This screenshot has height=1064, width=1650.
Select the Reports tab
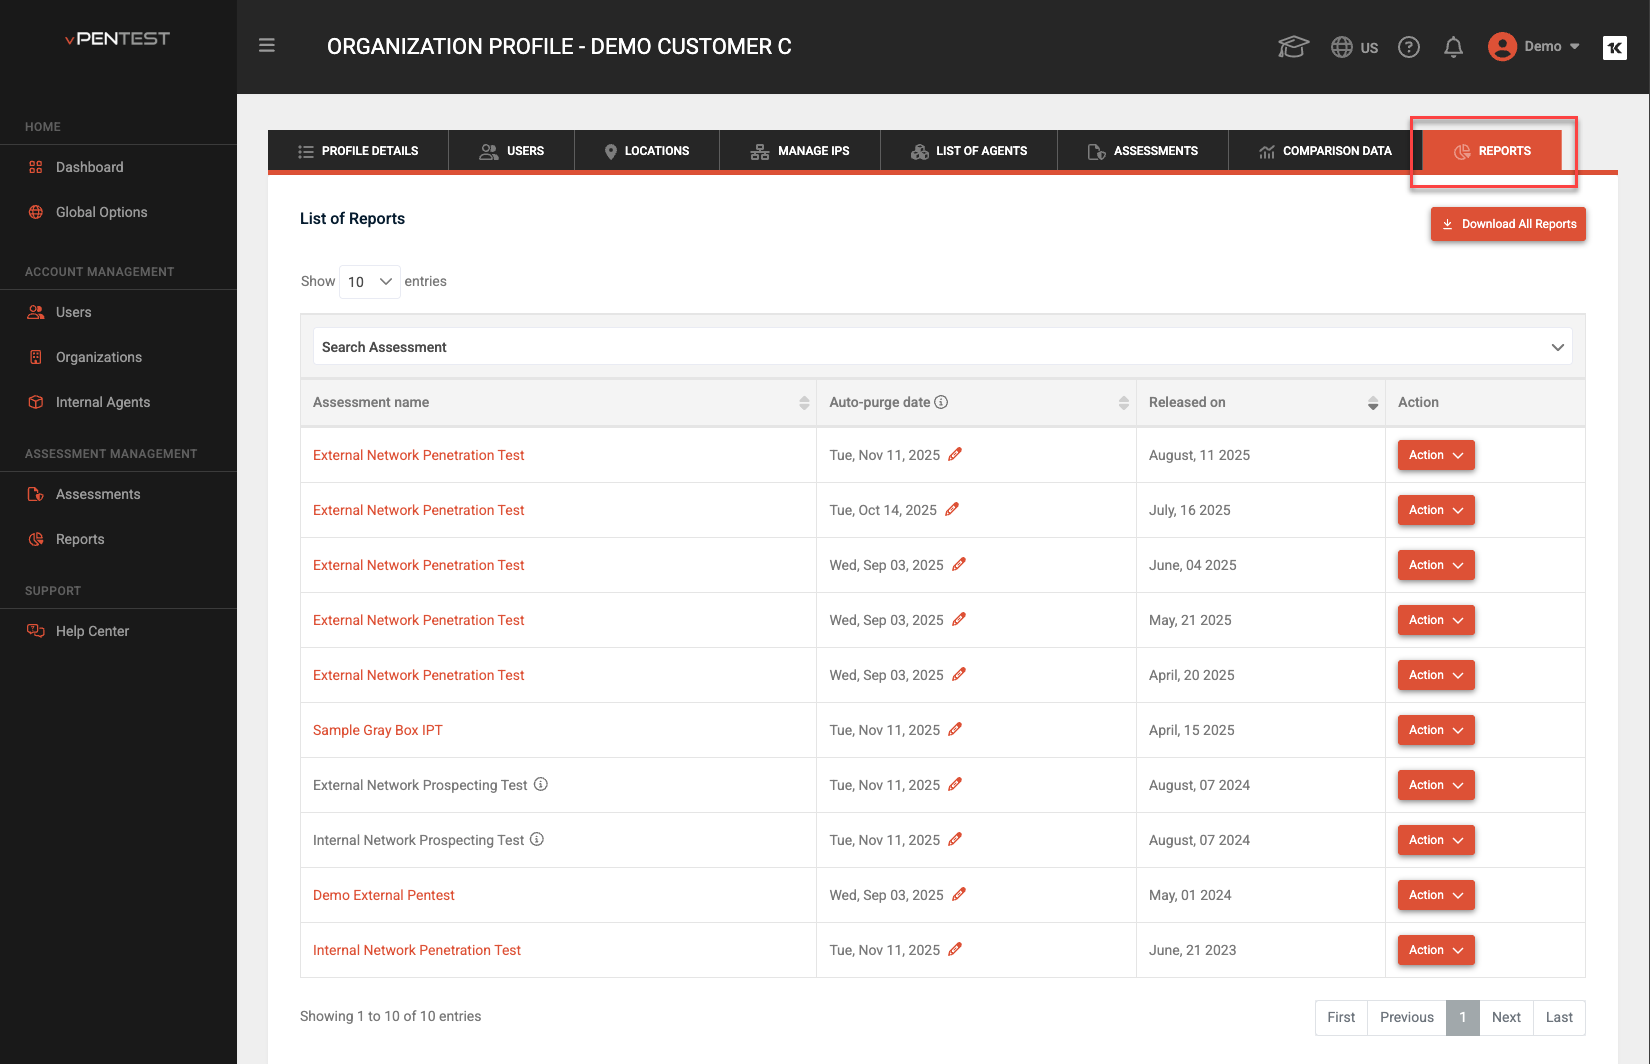click(1492, 151)
